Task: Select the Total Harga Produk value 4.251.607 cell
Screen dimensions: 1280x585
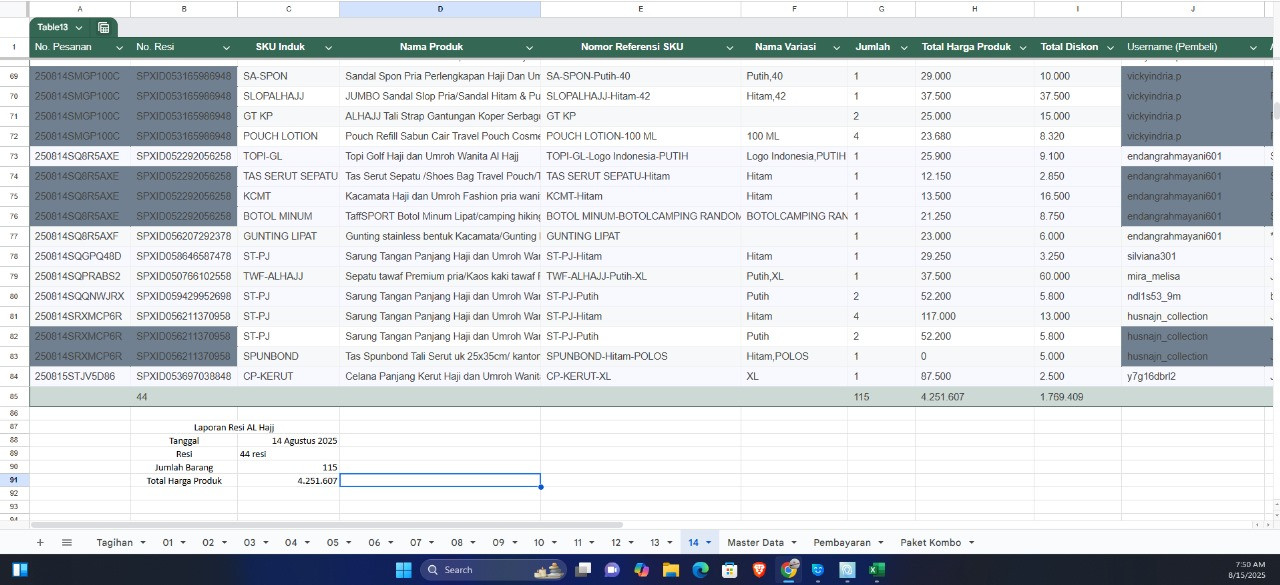Action: 288,481
